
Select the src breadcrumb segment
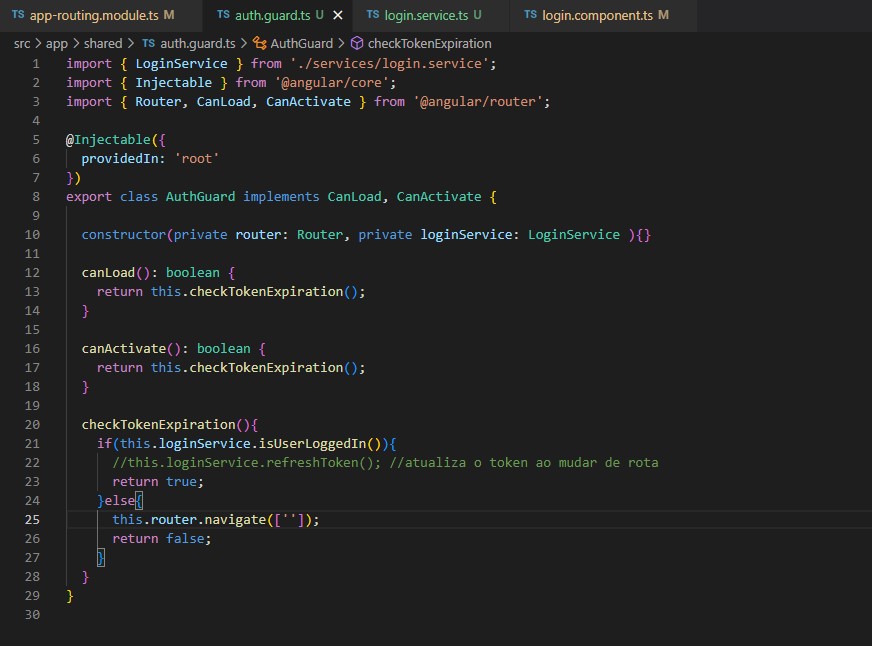tap(22, 43)
